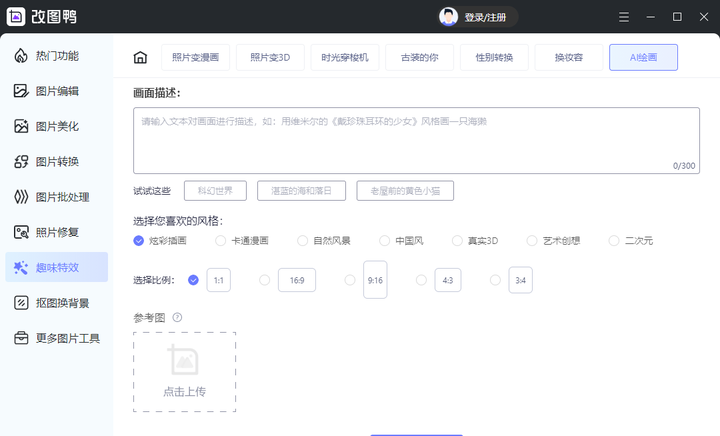Select the 中国风 style radio
This screenshot has height=436, width=720.
click(384, 240)
